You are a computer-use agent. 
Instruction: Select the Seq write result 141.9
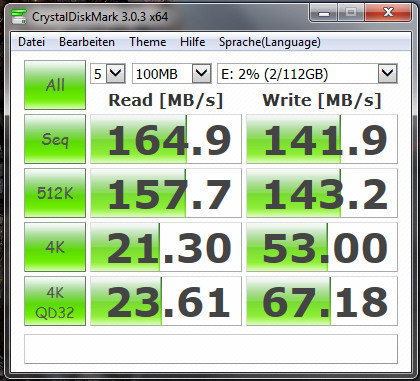click(322, 139)
